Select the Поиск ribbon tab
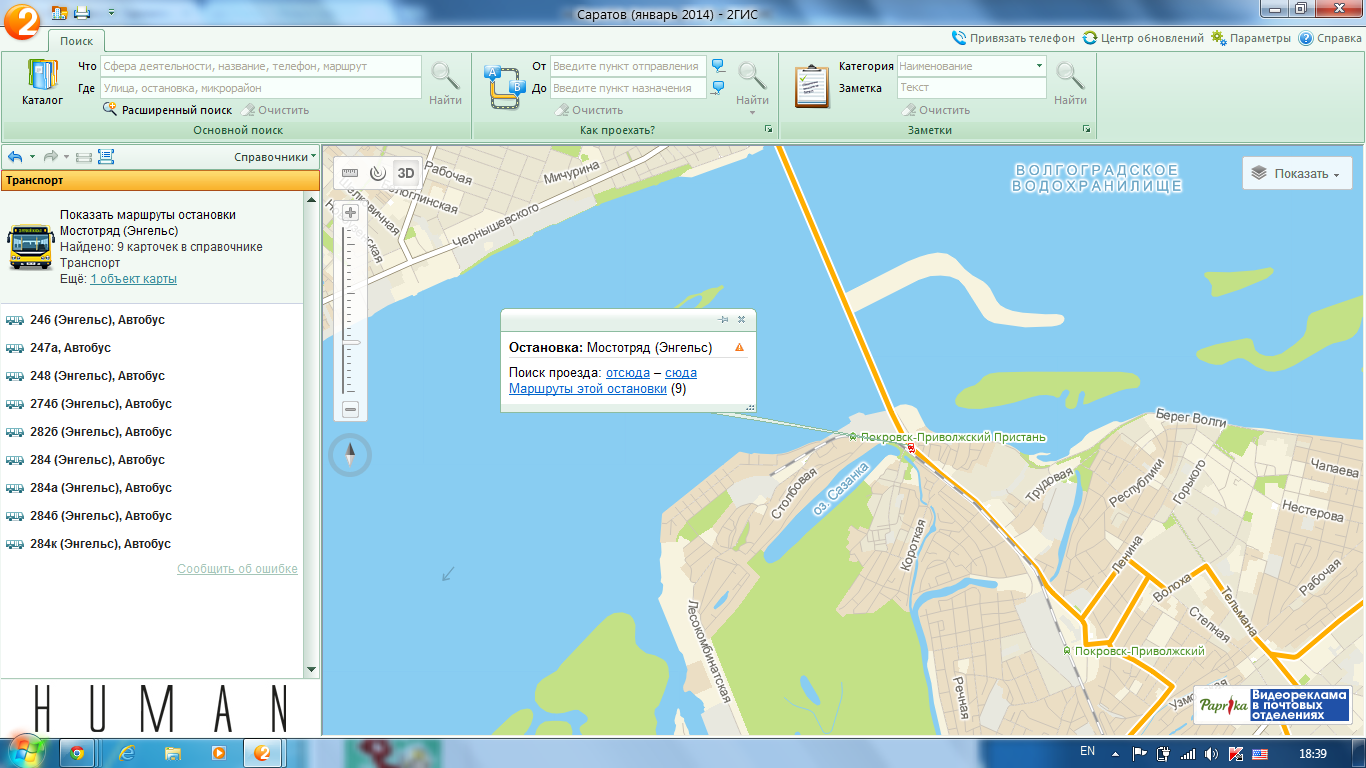Image resolution: width=1366 pixels, height=768 pixels. click(x=76, y=41)
